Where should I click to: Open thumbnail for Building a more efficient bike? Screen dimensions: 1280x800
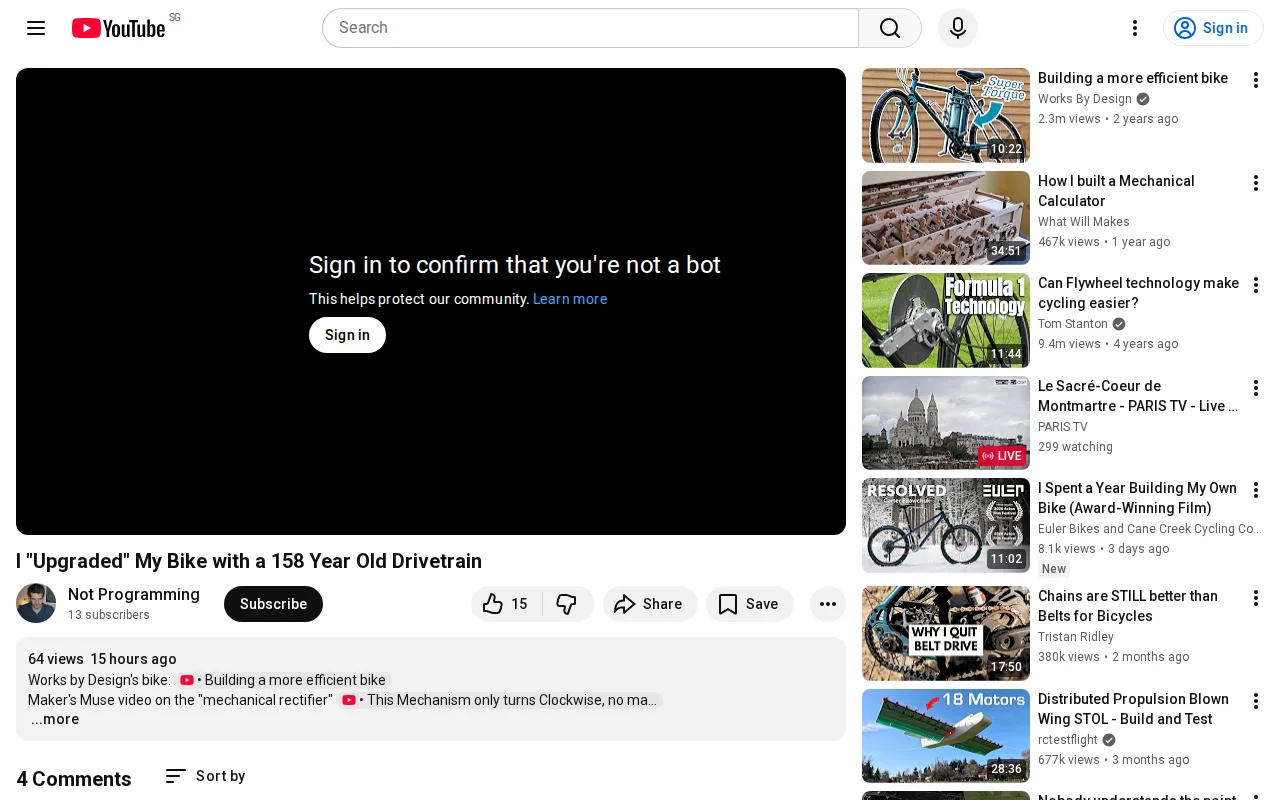(946, 115)
